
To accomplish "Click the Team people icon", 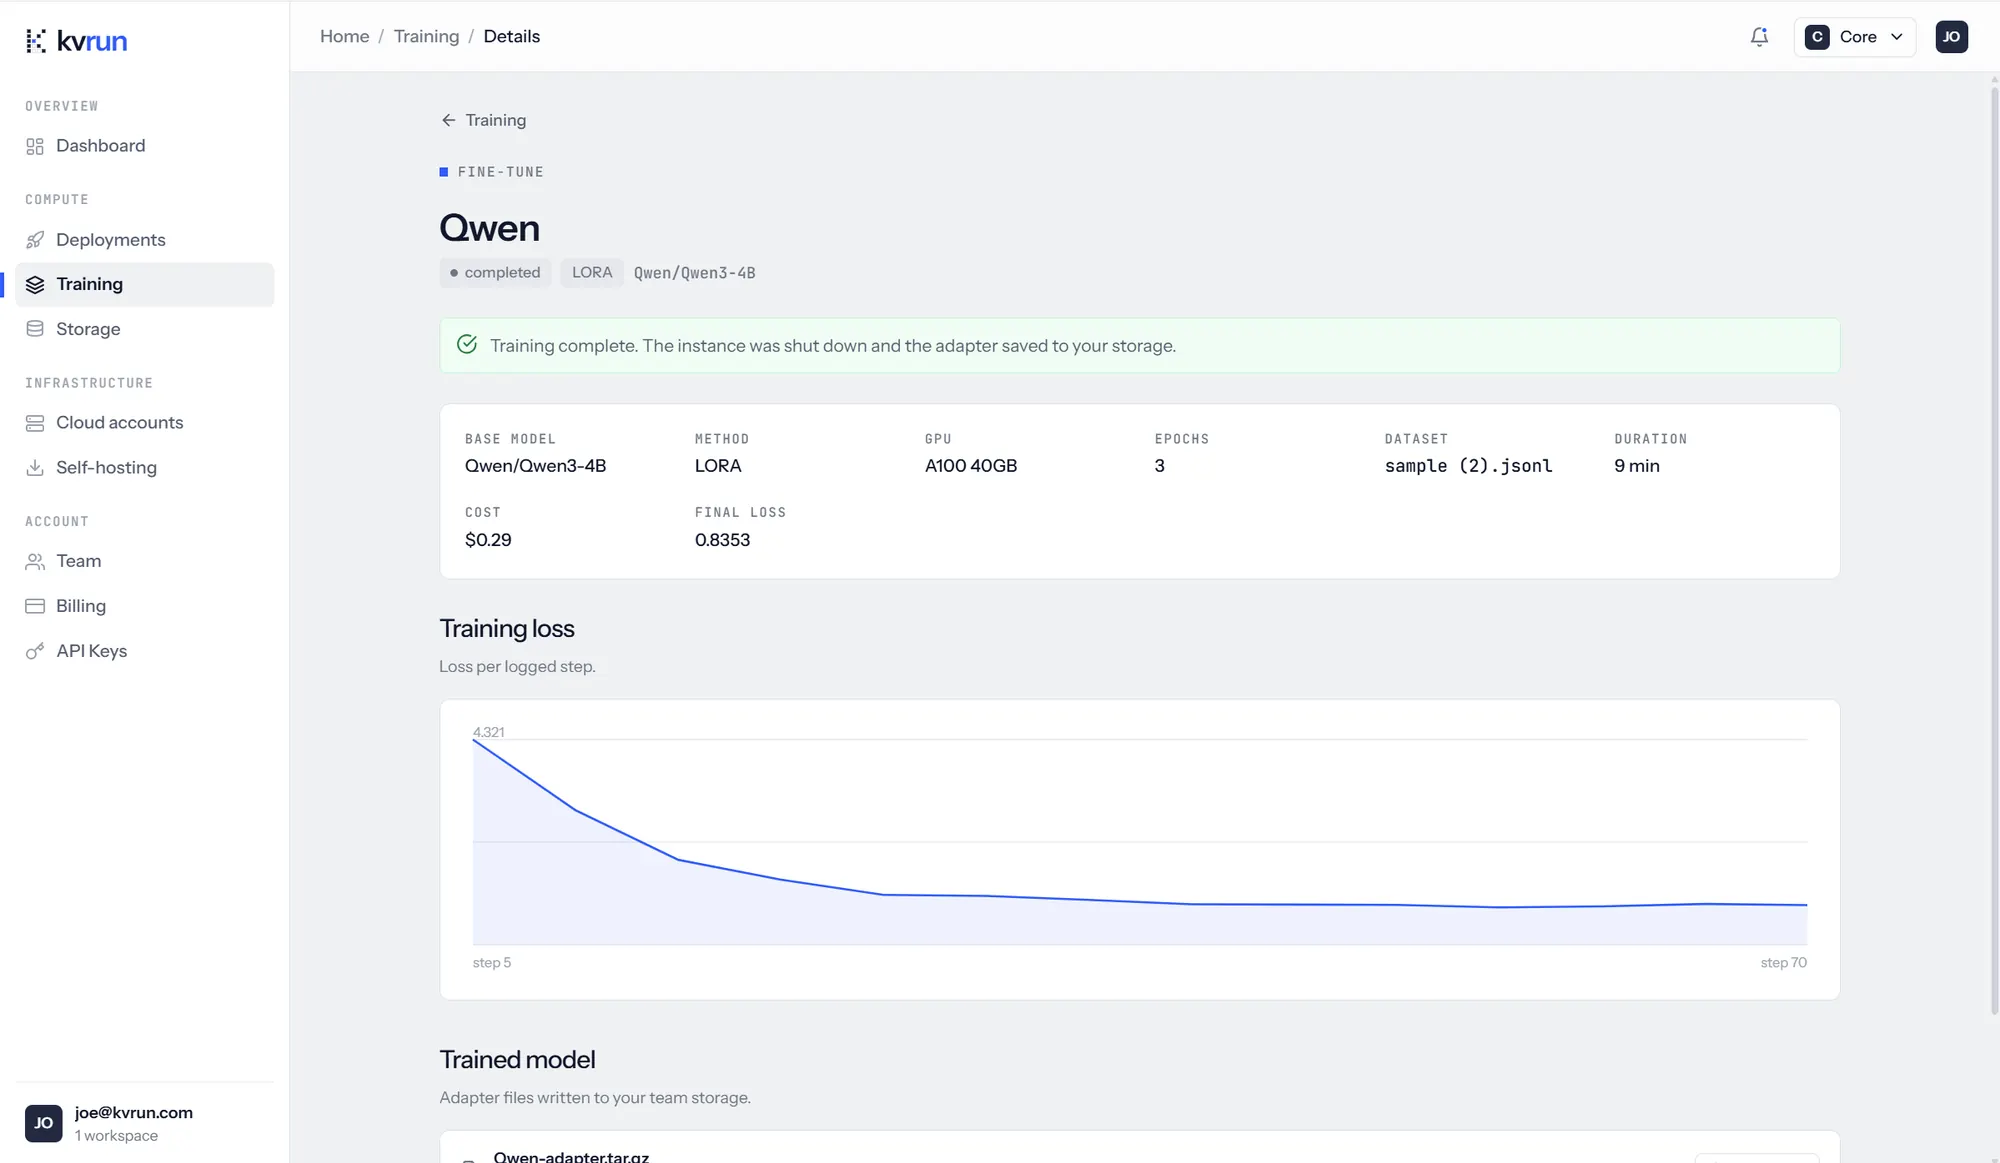I will coord(35,561).
